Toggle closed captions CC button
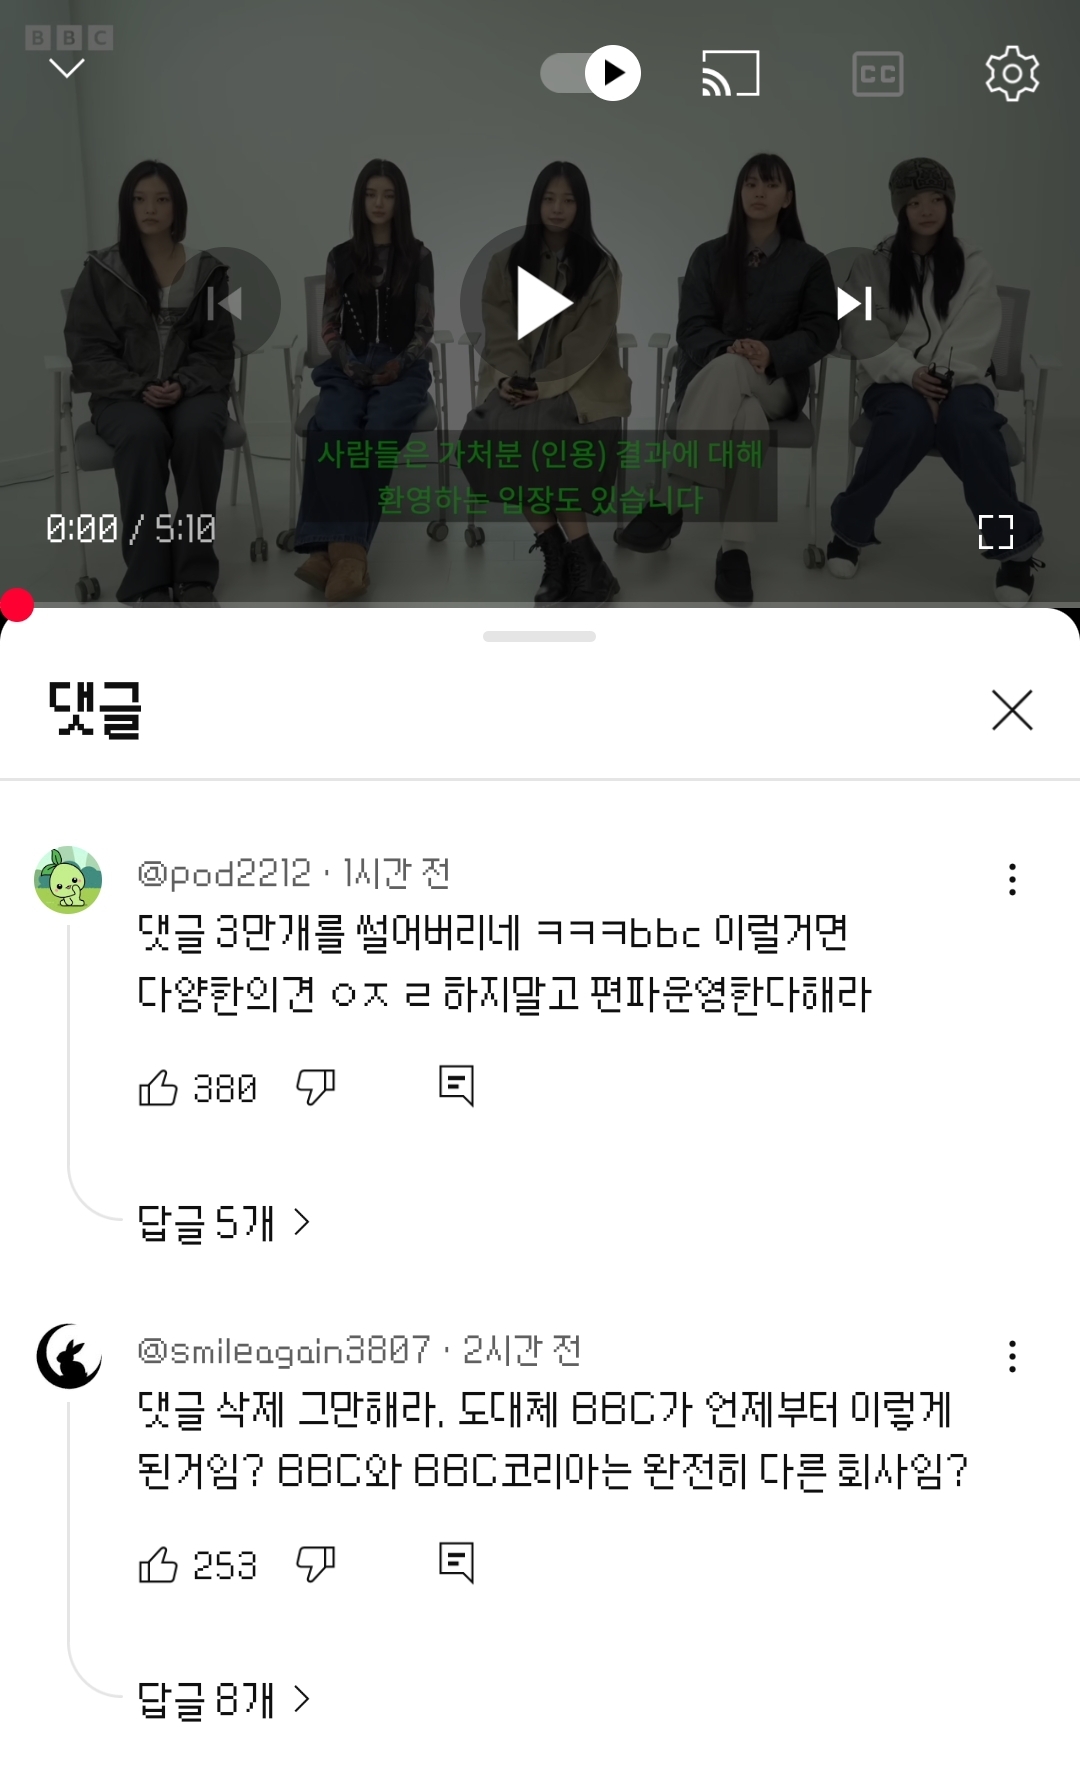 tap(877, 74)
